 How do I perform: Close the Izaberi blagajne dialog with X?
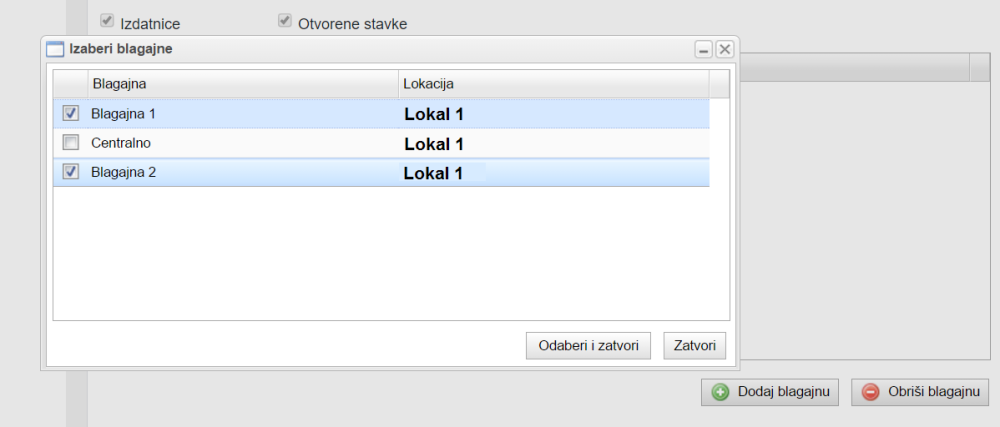click(725, 49)
